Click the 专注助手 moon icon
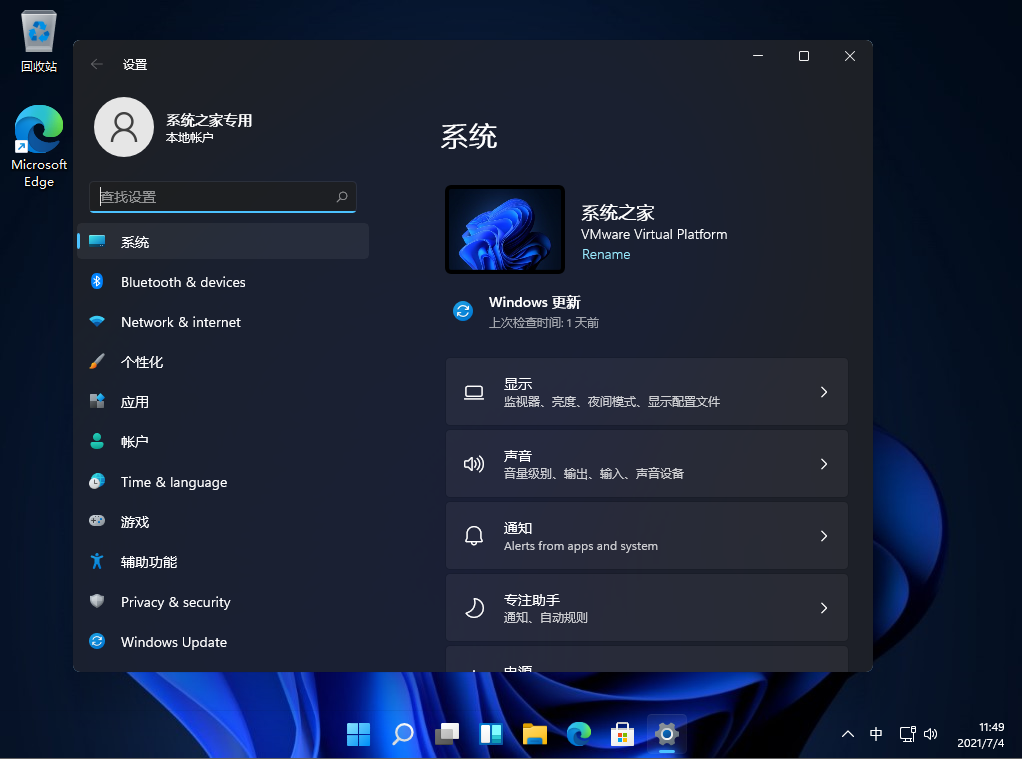This screenshot has width=1022, height=759. pos(474,608)
